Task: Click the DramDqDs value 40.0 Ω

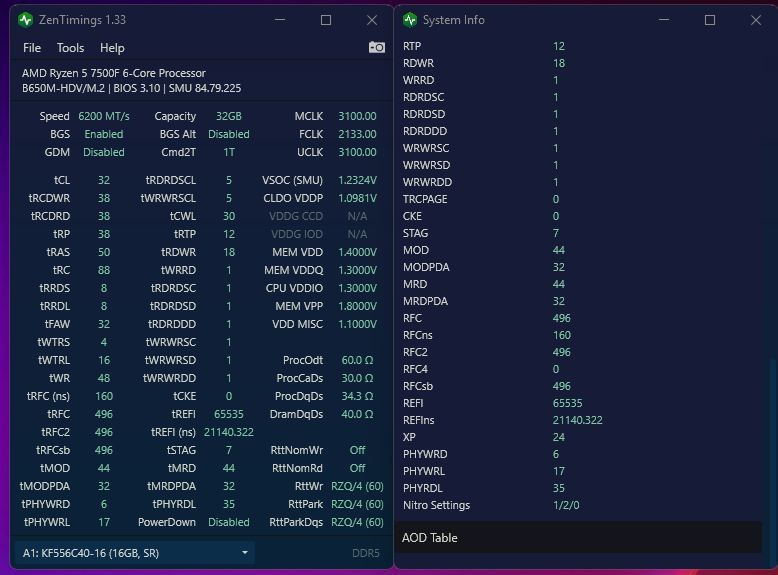Action: point(357,414)
